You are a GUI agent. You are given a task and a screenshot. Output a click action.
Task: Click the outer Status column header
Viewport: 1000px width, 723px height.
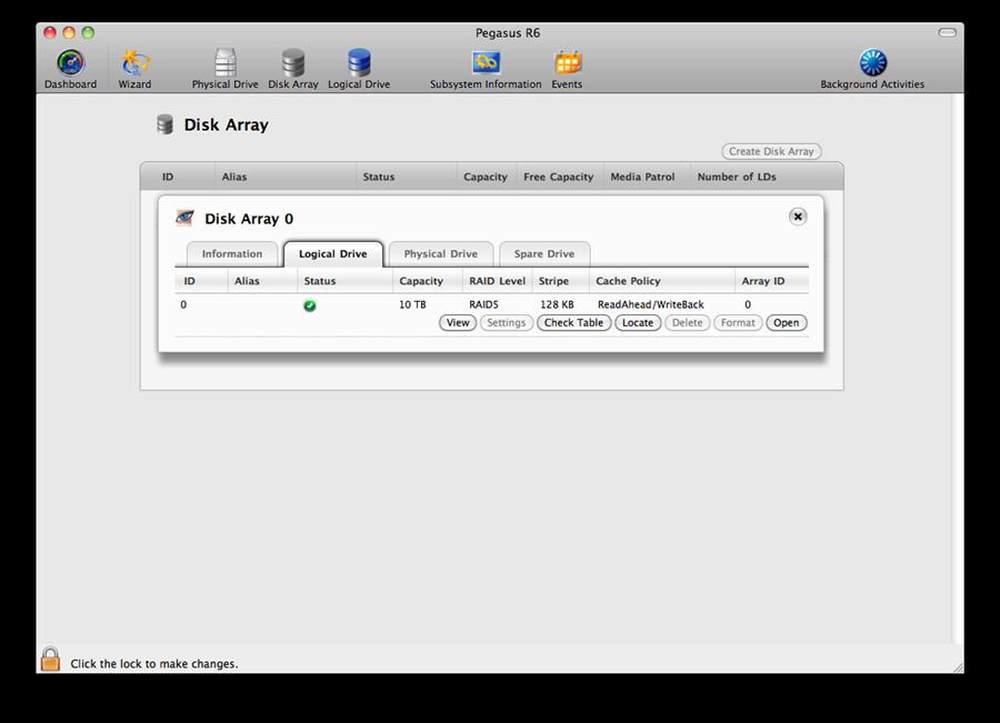378,177
